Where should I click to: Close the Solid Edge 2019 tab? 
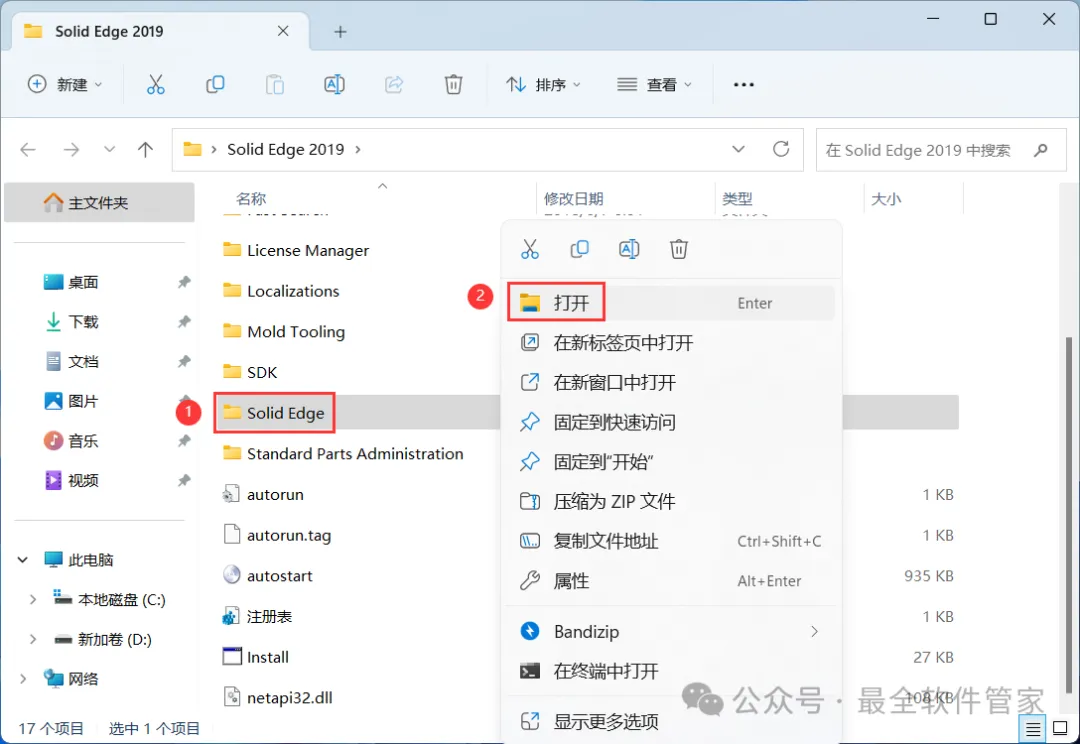click(283, 31)
